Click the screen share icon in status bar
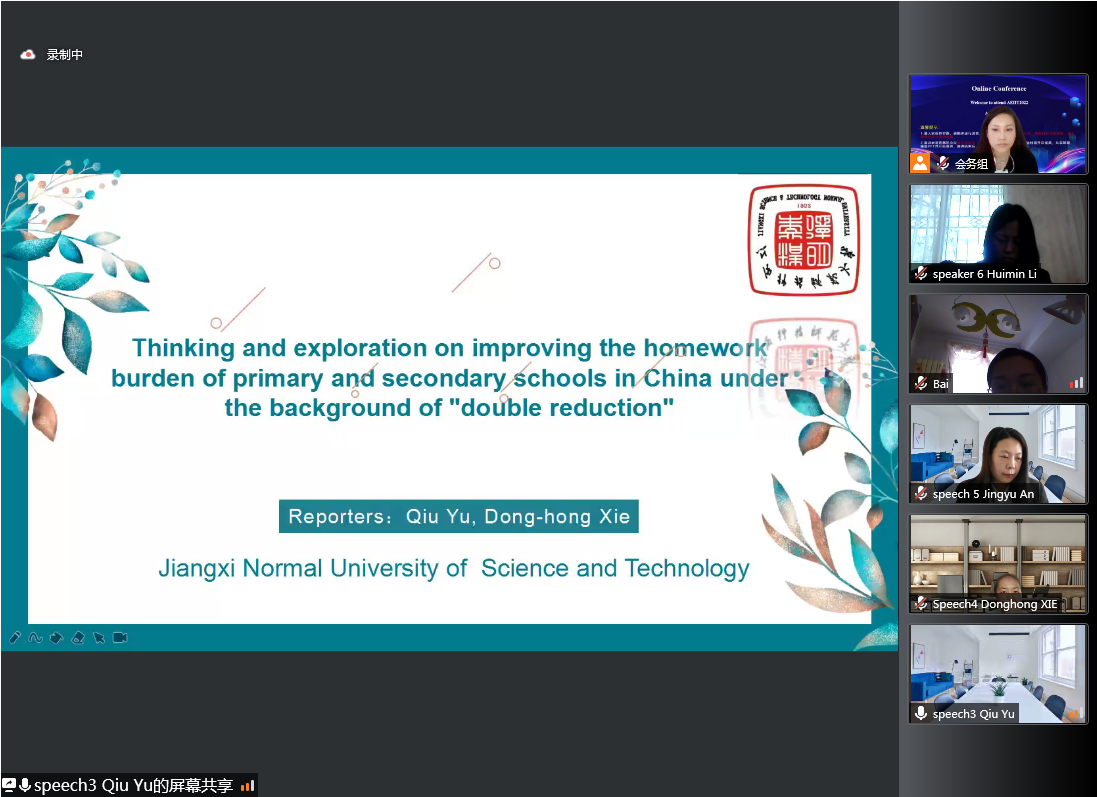The width and height of the screenshot is (1097, 797). [9, 785]
